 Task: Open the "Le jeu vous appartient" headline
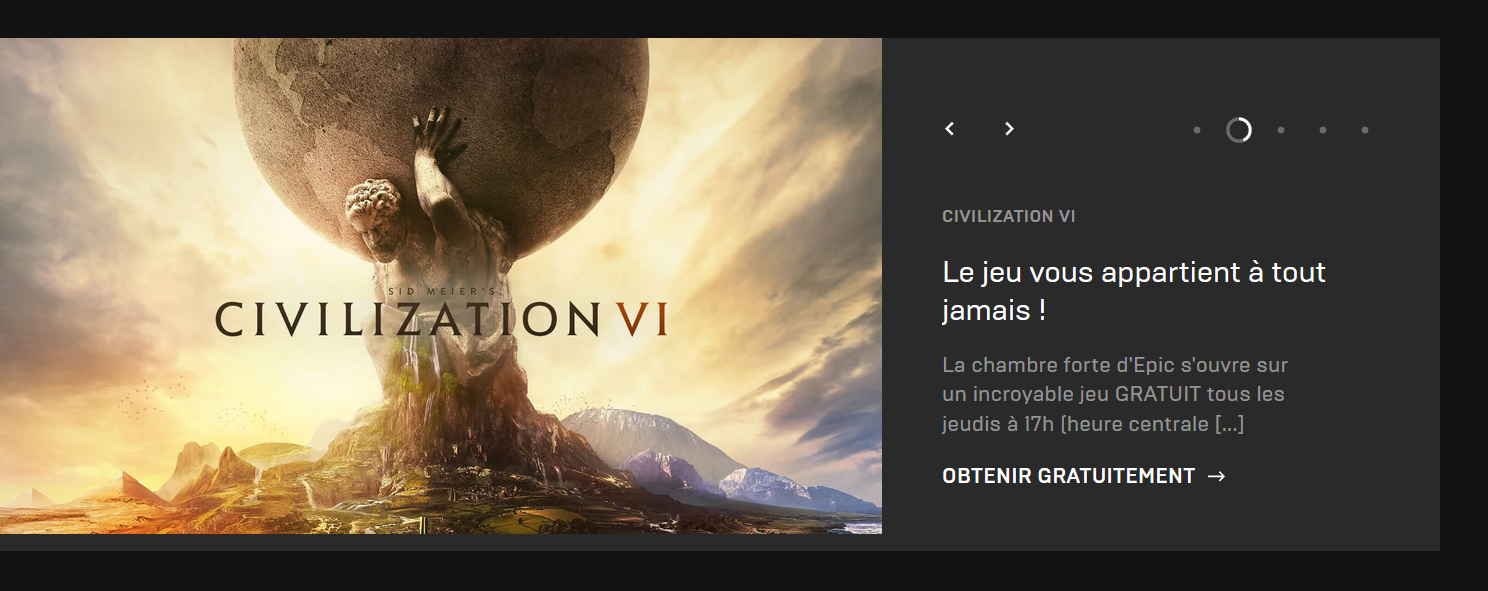[x=1134, y=291]
